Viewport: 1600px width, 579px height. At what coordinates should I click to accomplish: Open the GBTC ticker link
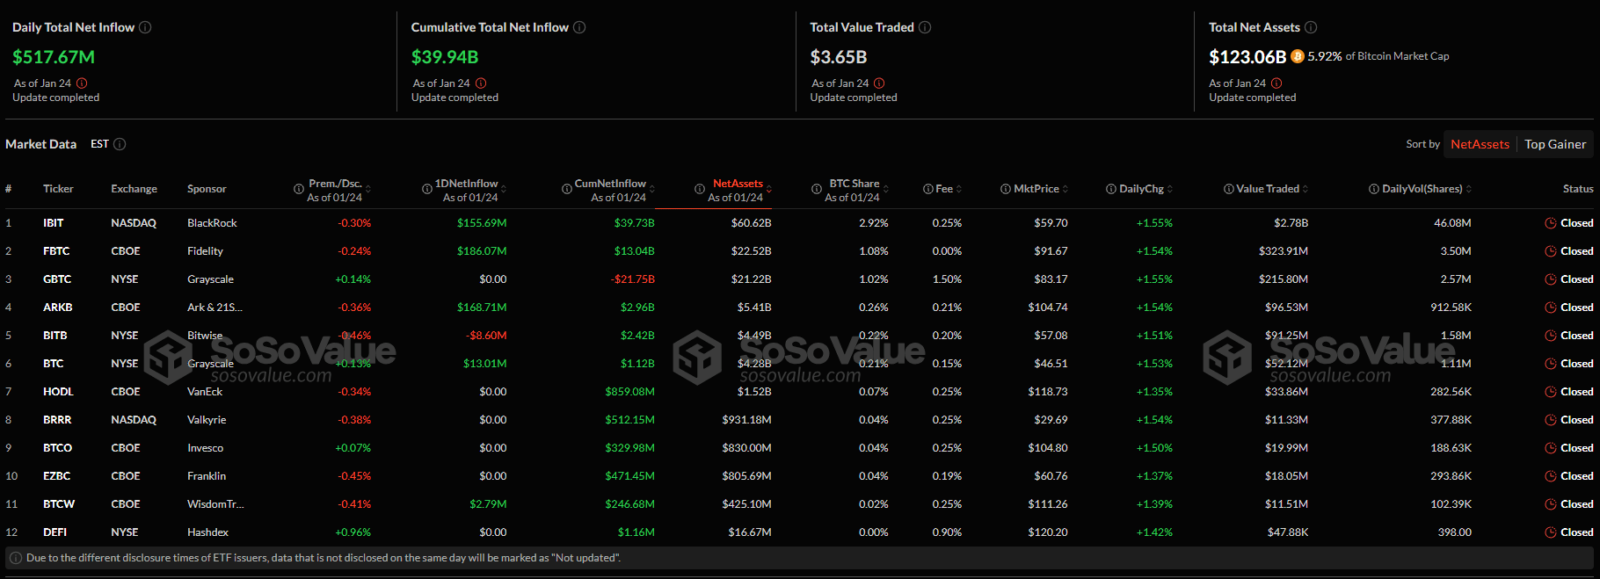click(x=57, y=279)
